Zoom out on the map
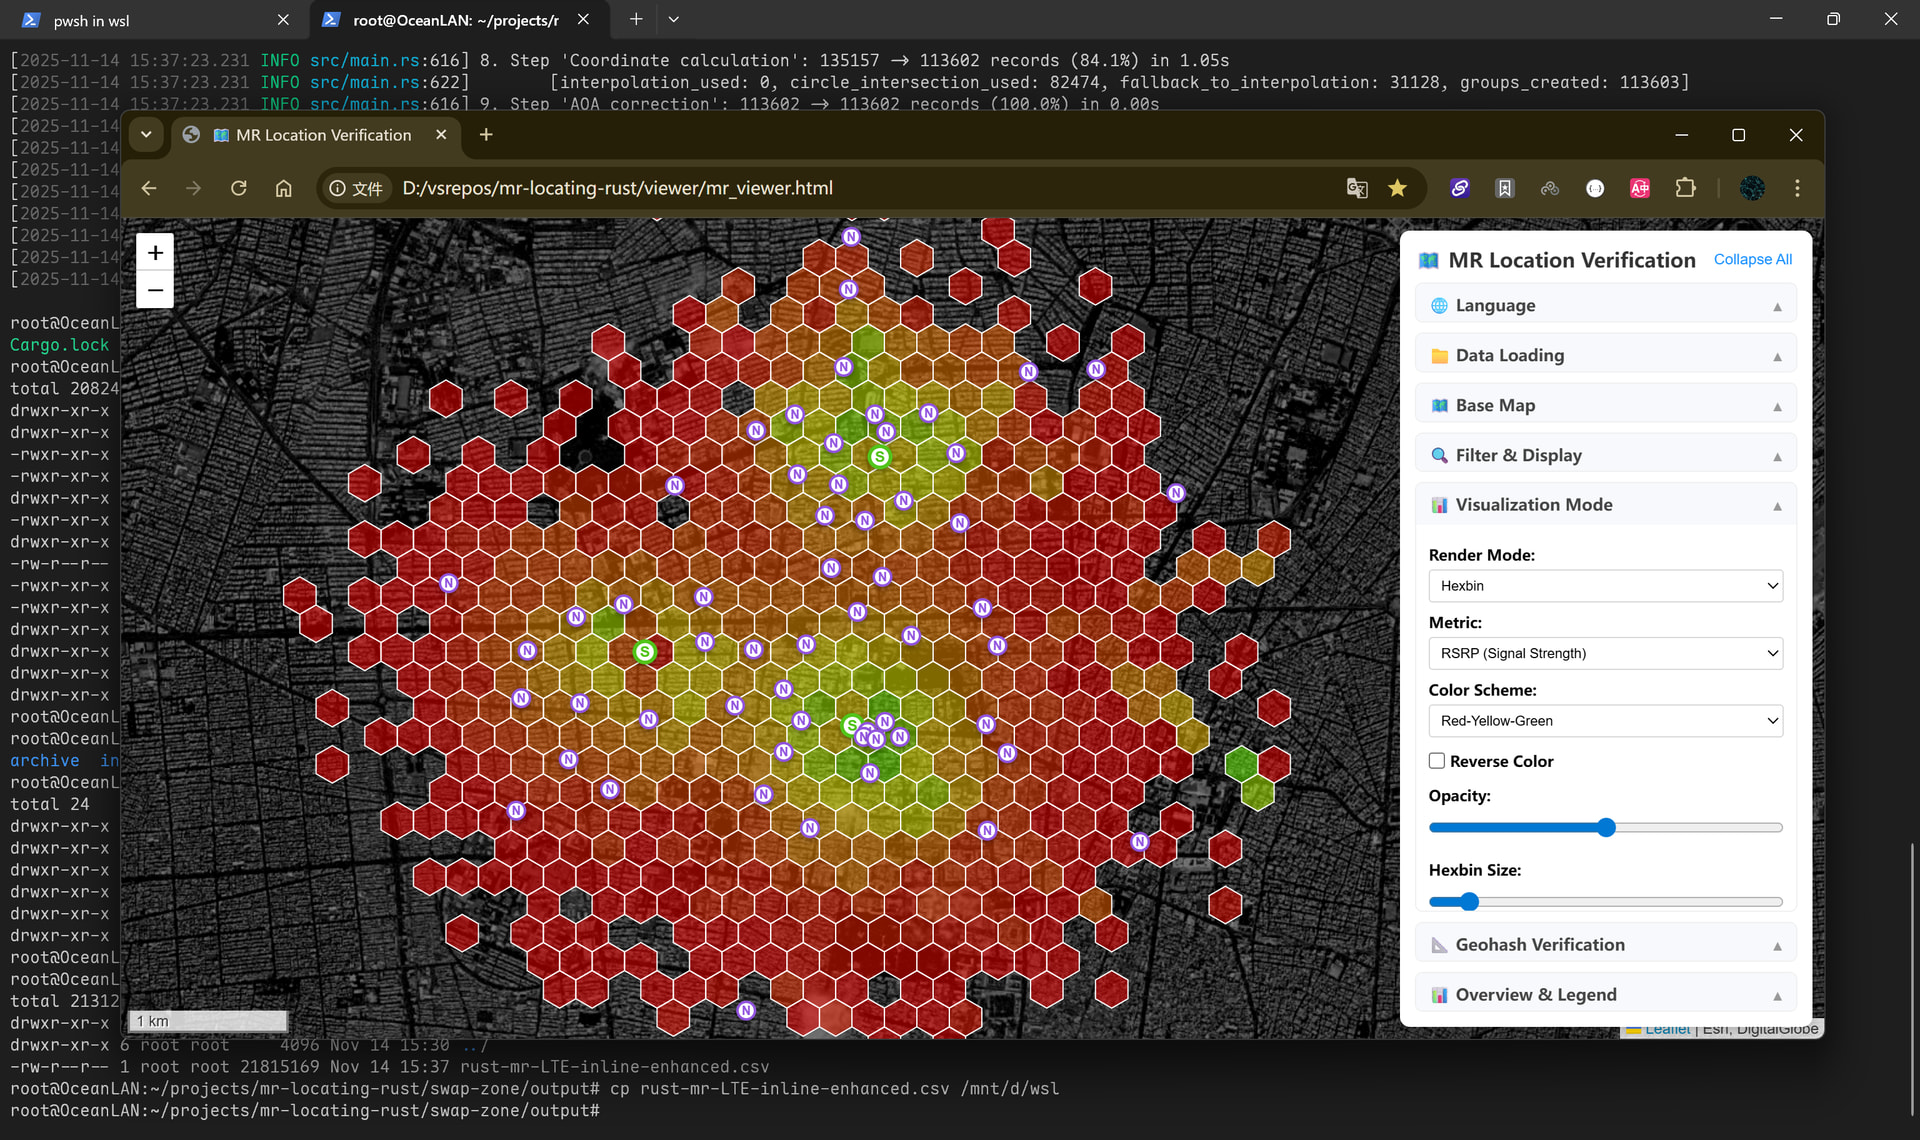This screenshot has height=1140, width=1920. (x=155, y=290)
